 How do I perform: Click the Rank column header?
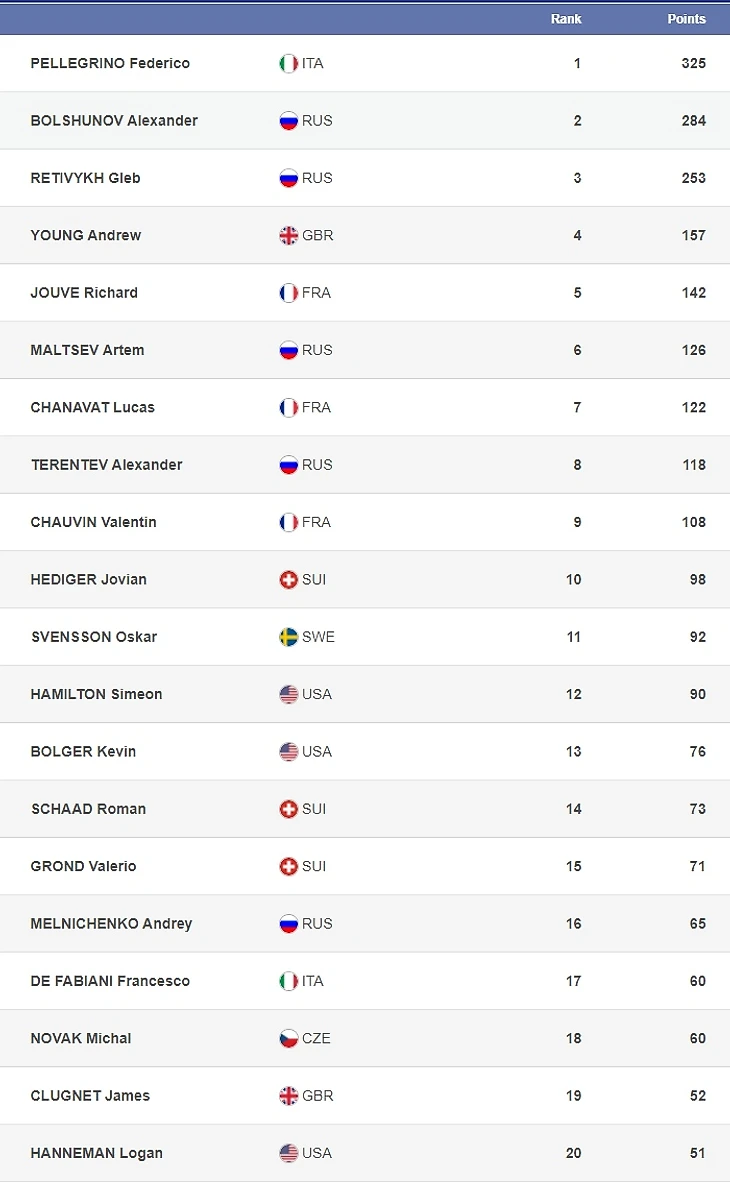tap(566, 19)
